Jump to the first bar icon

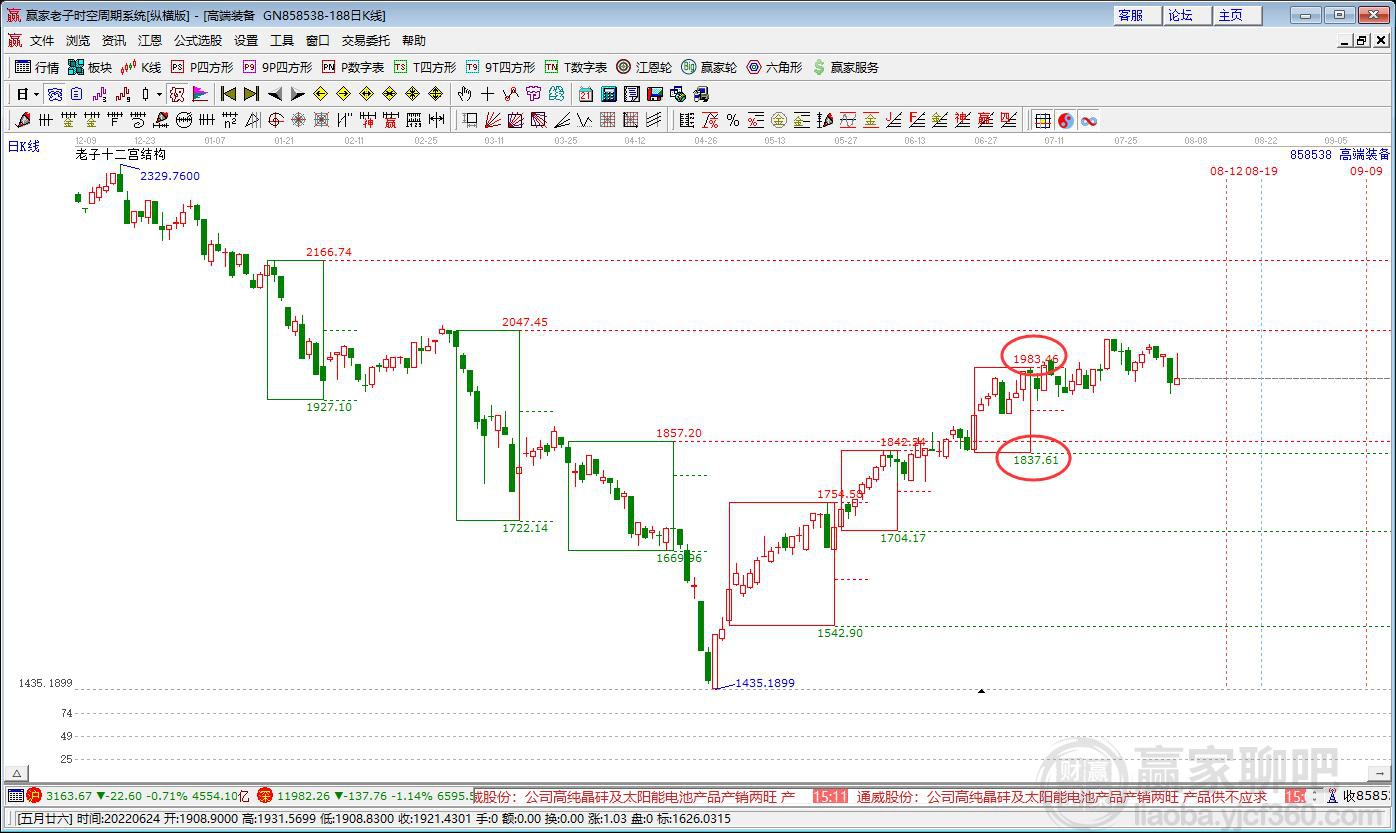[228, 94]
